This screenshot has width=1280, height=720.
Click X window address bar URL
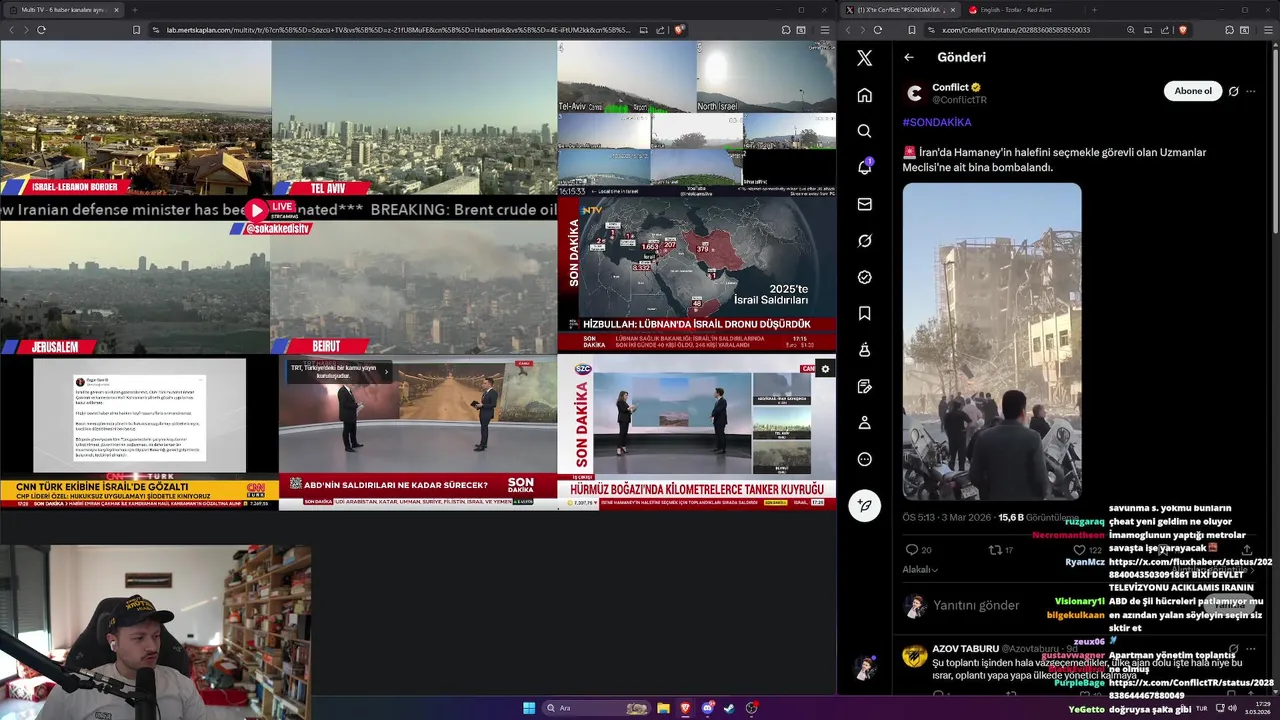click(x=1016, y=30)
